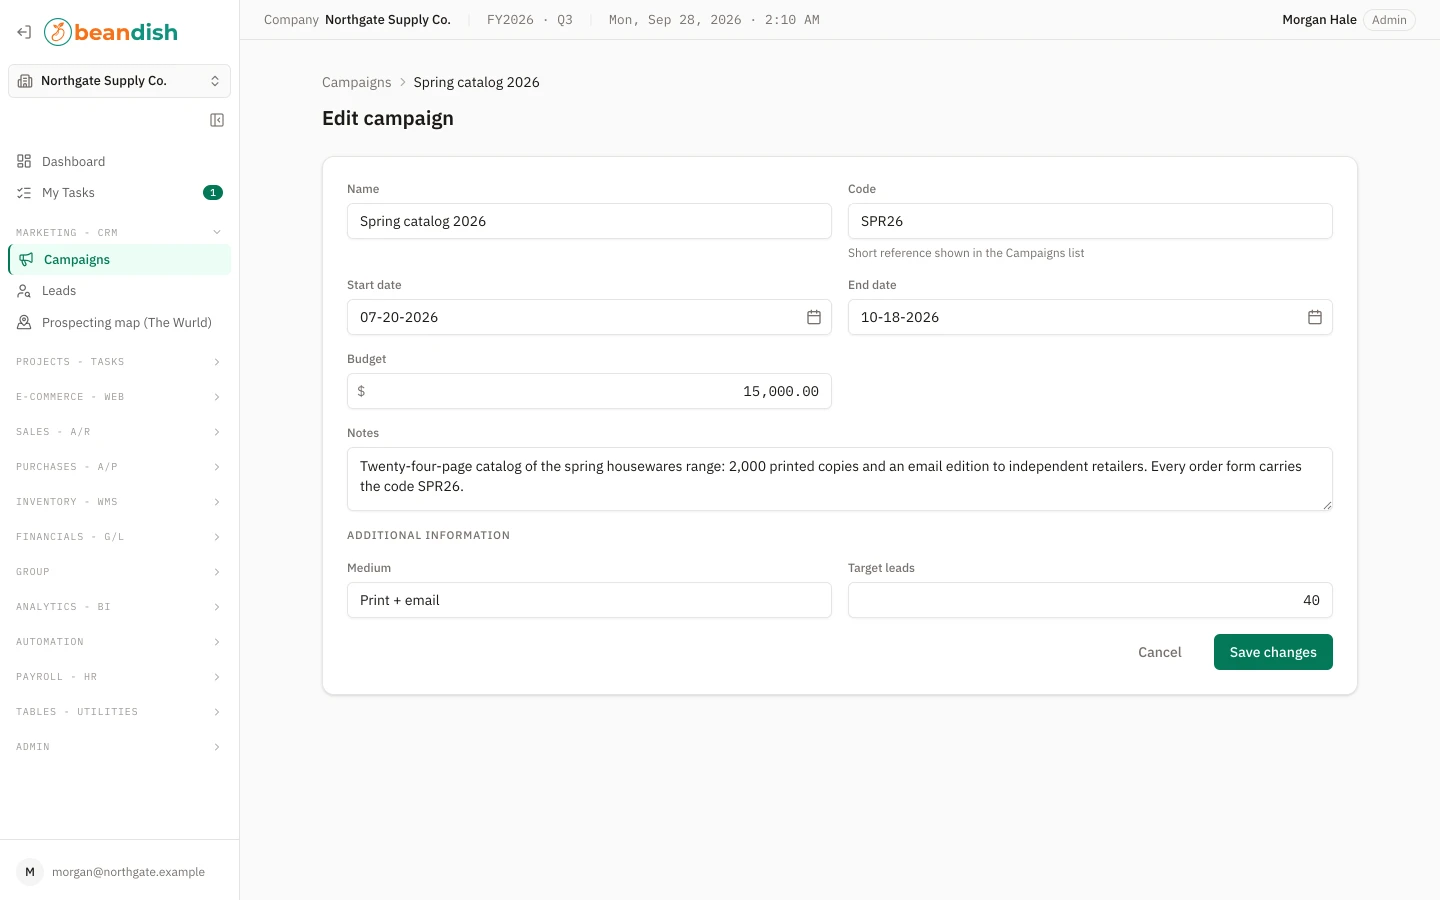Collapse the sidebar panel icon
1440x900 pixels.
[x=217, y=120]
